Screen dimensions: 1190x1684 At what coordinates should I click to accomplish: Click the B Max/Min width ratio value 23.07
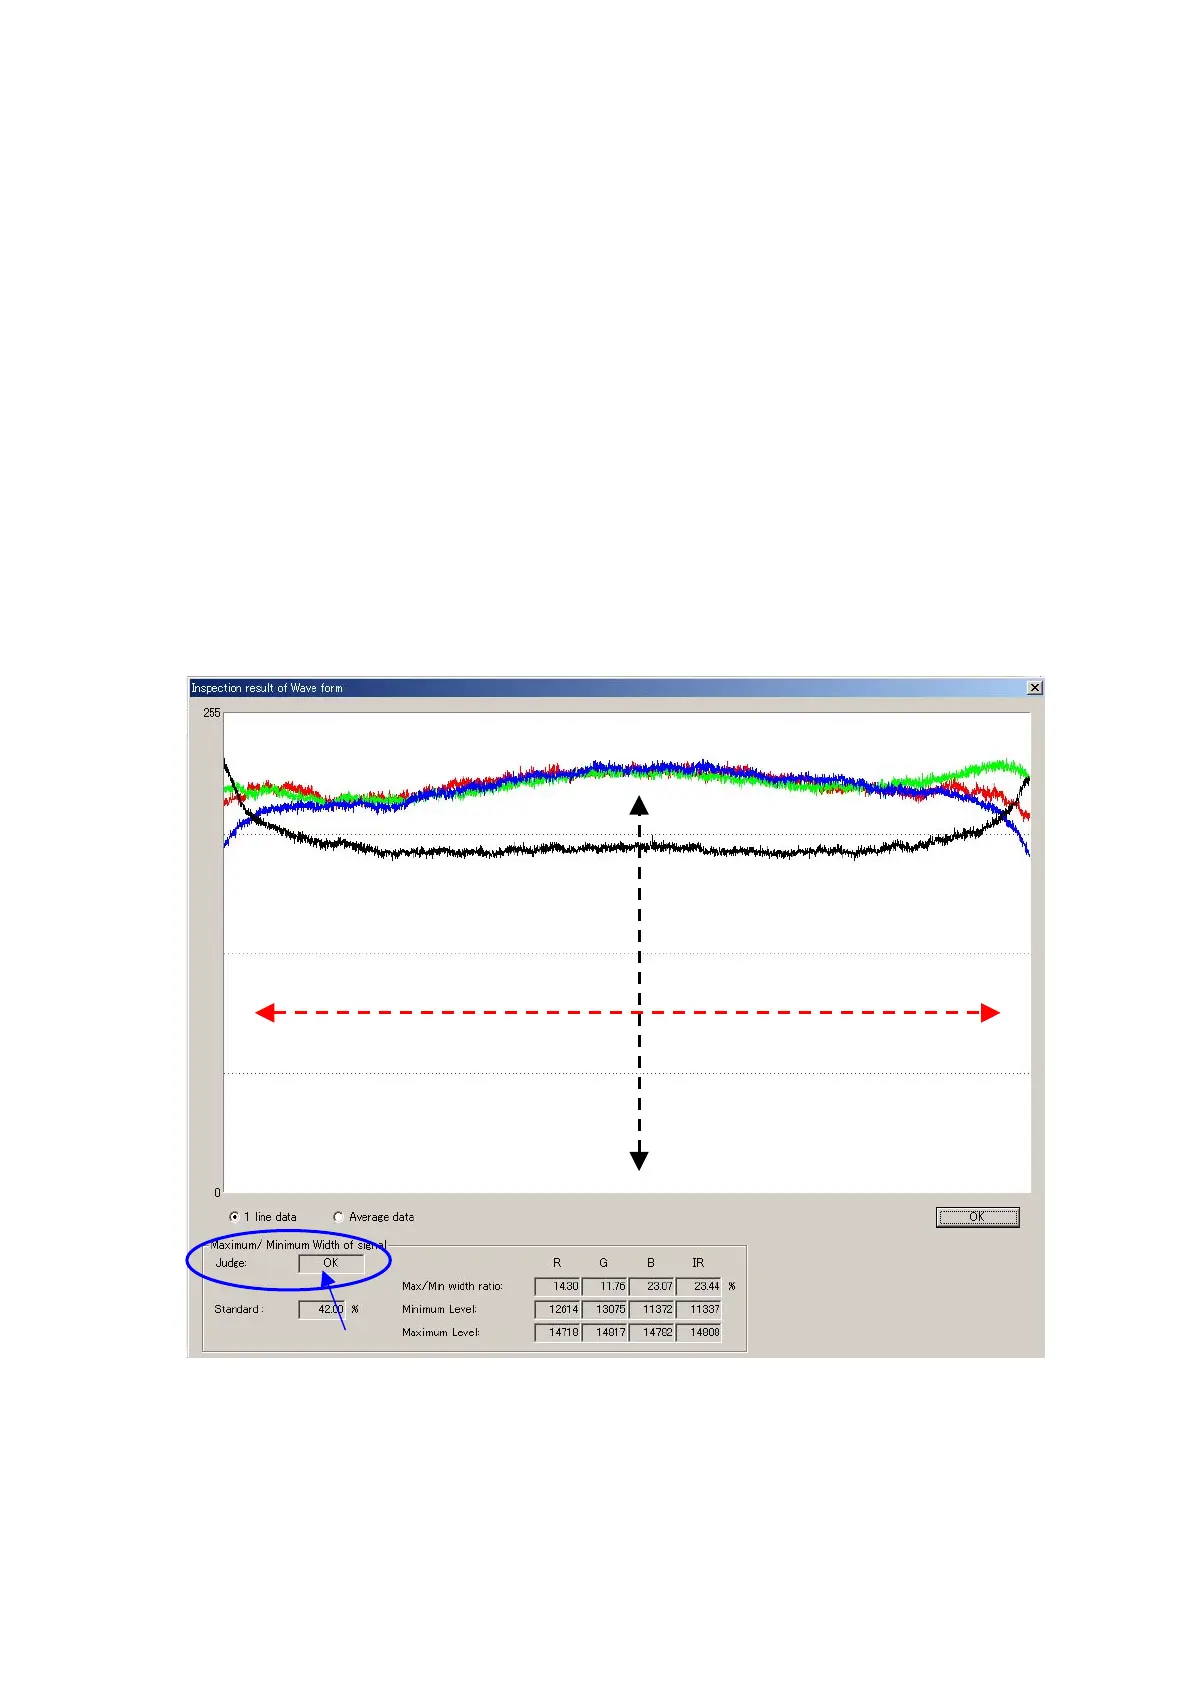click(x=652, y=1286)
